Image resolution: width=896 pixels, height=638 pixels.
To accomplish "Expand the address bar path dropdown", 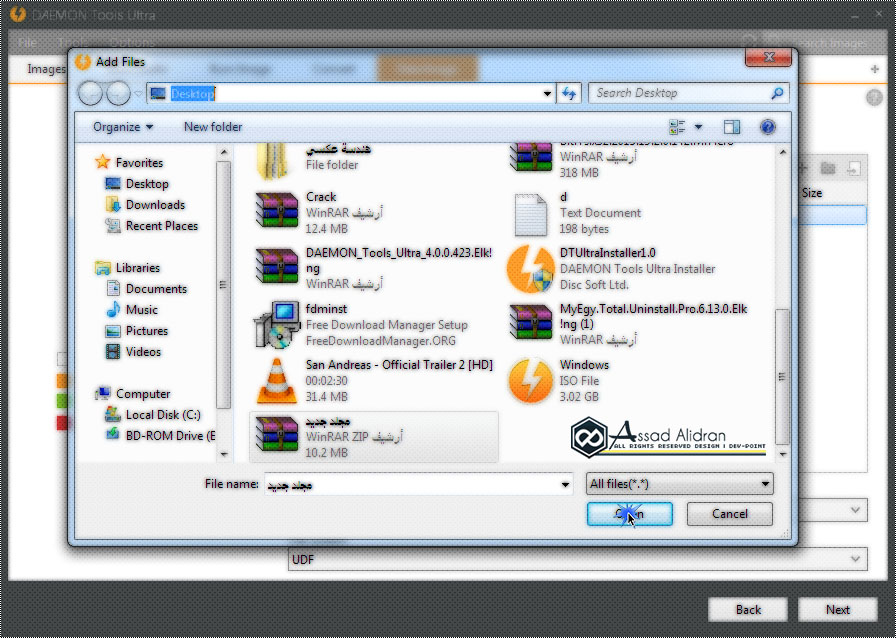I will click(547, 93).
